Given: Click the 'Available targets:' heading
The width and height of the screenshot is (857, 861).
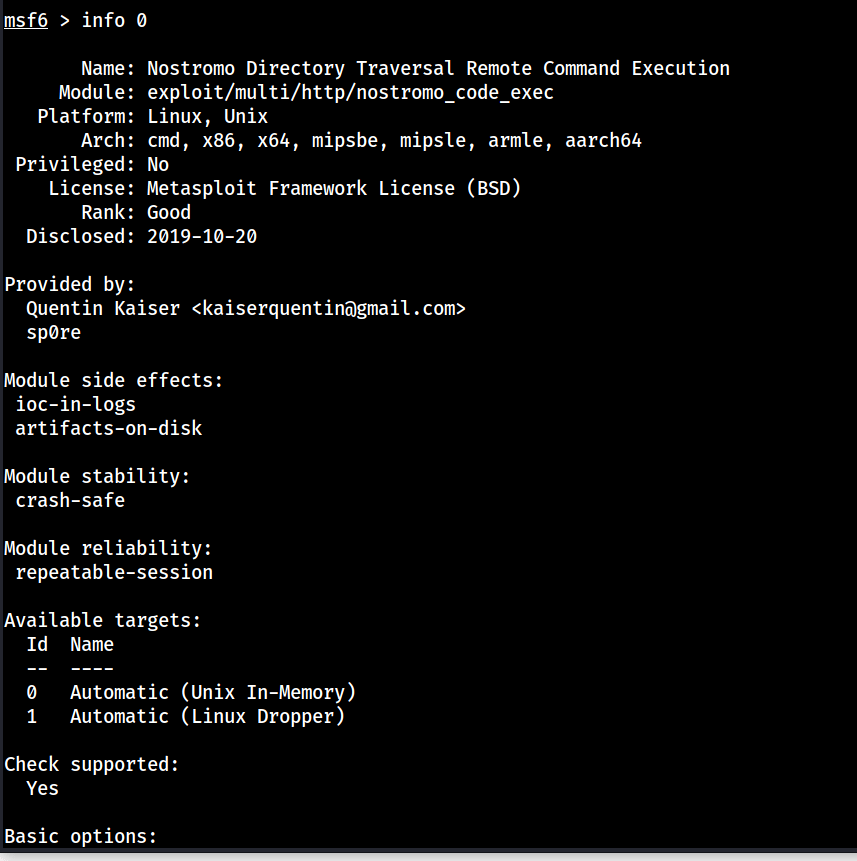Looking at the screenshot, I should pyautogui.click(x=103, y=621).
